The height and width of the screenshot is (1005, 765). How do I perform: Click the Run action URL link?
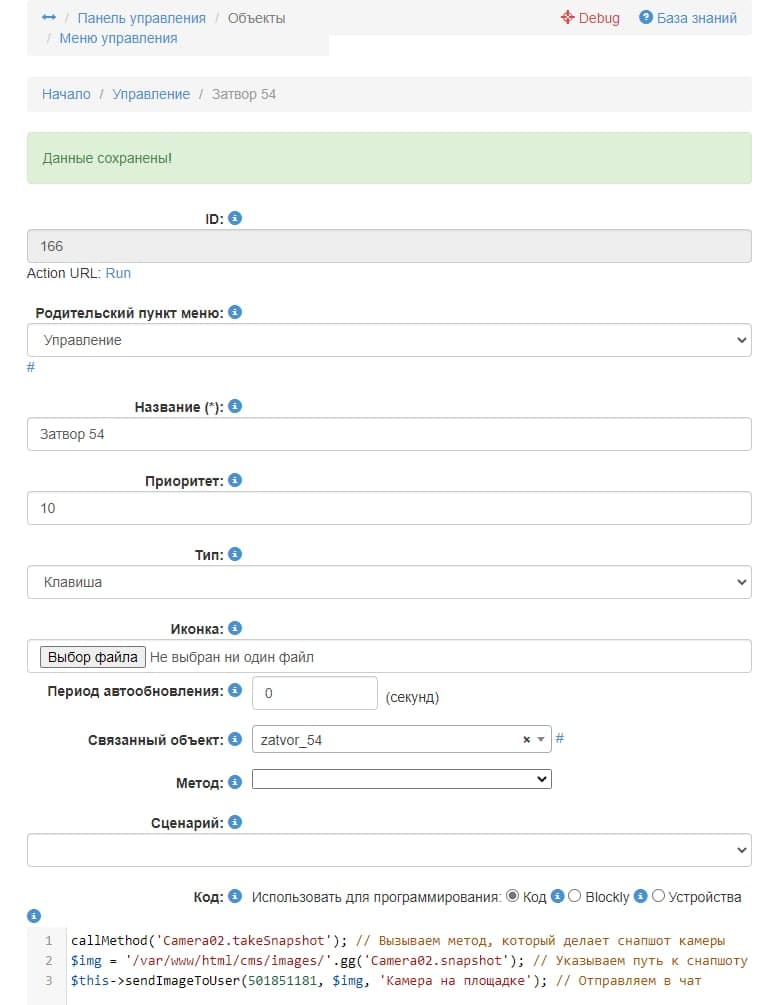click(118, 273)
